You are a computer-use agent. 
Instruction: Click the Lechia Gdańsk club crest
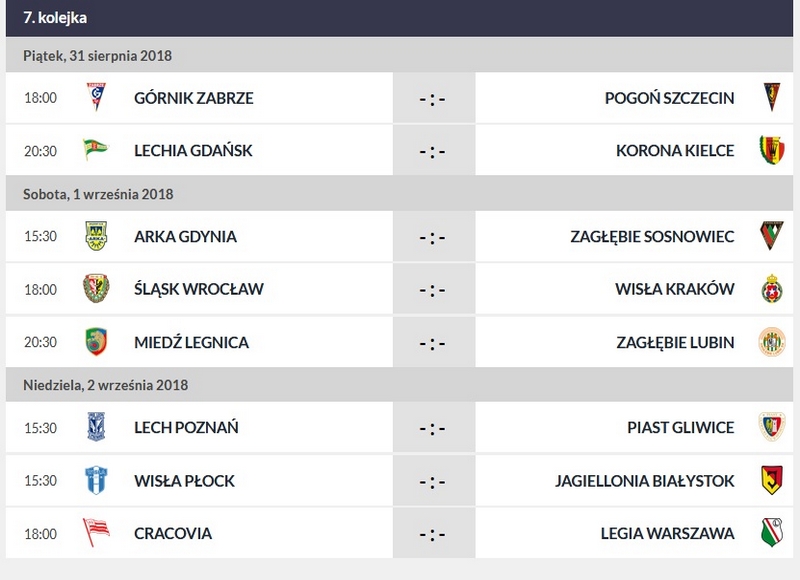tap(96, 151)
